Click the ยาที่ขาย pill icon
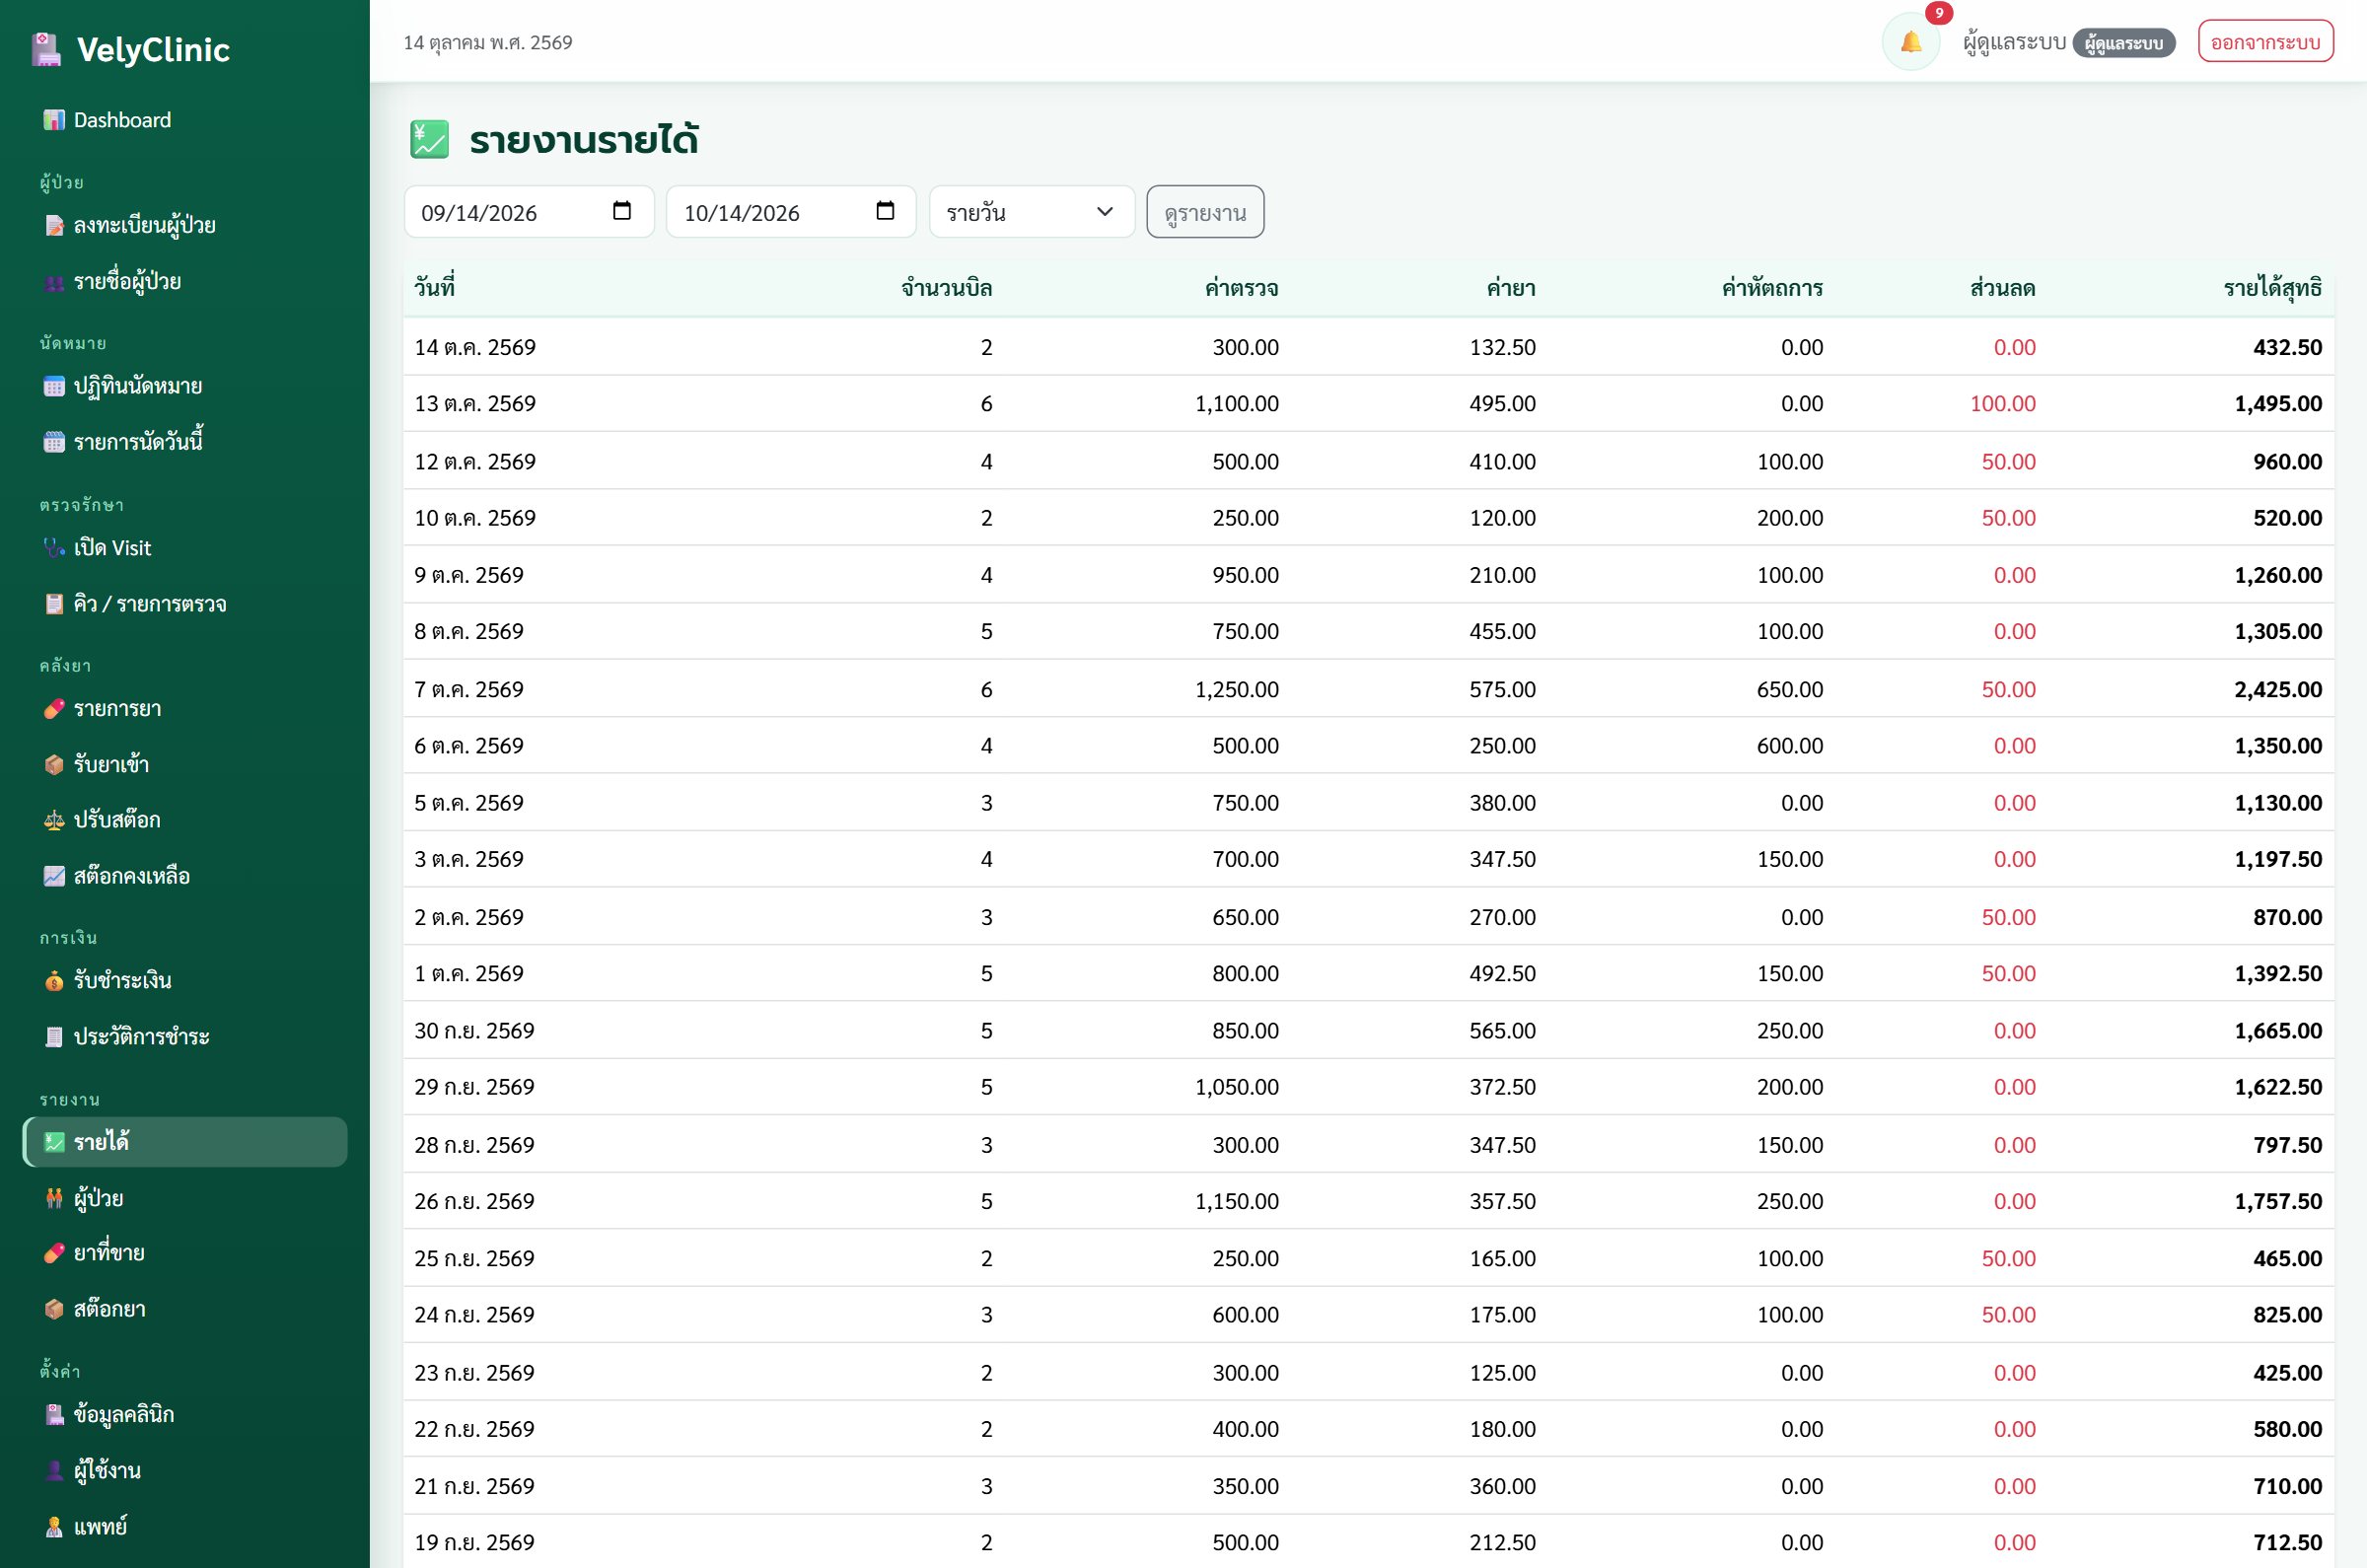 coord(54,1253)
